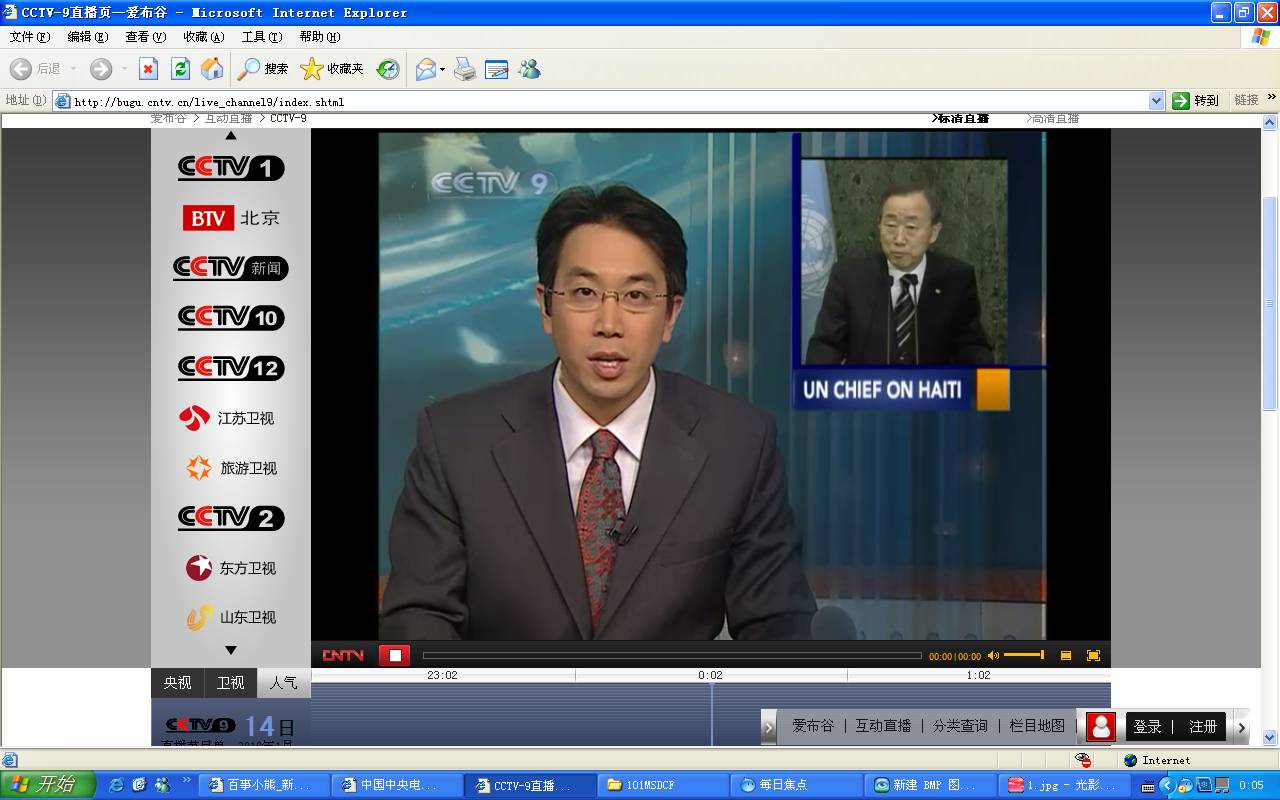1280x800 pixels.
Task: Open the 101MSDCF taskbar window
Action: click(x=664, y=785)
